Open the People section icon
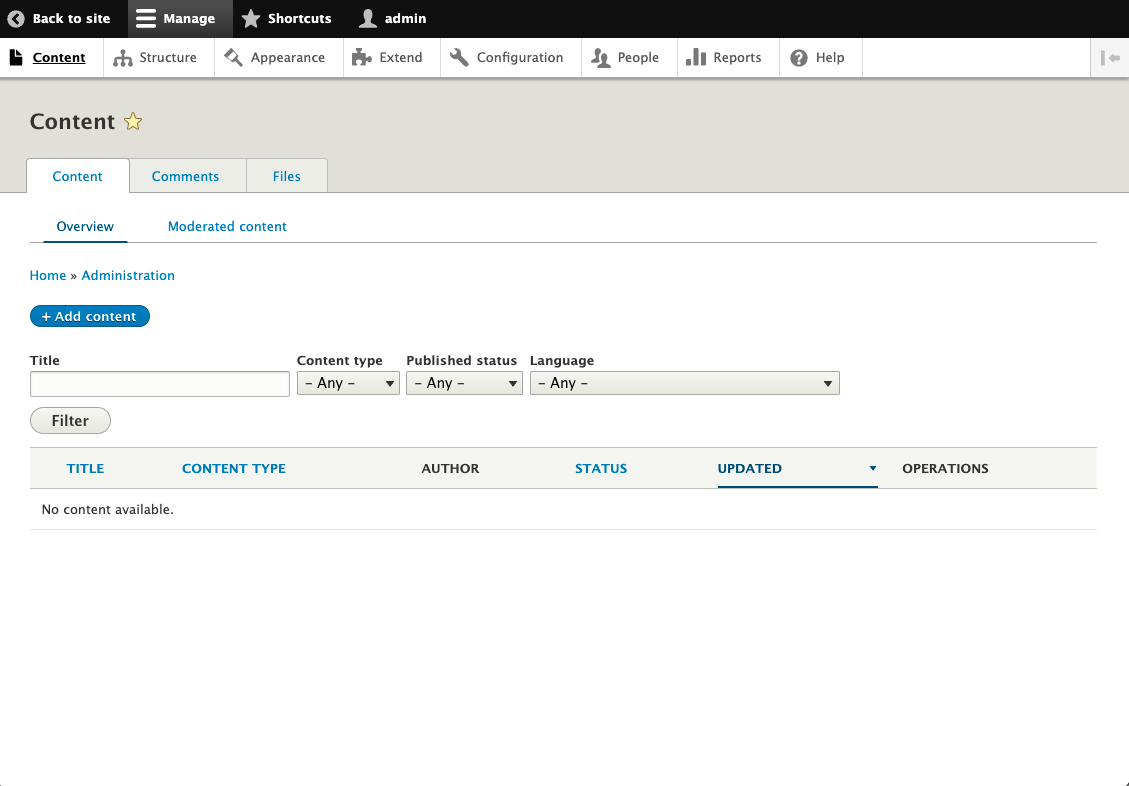Viewport: 1129px width, 786px height. click(x=599, y=57)
